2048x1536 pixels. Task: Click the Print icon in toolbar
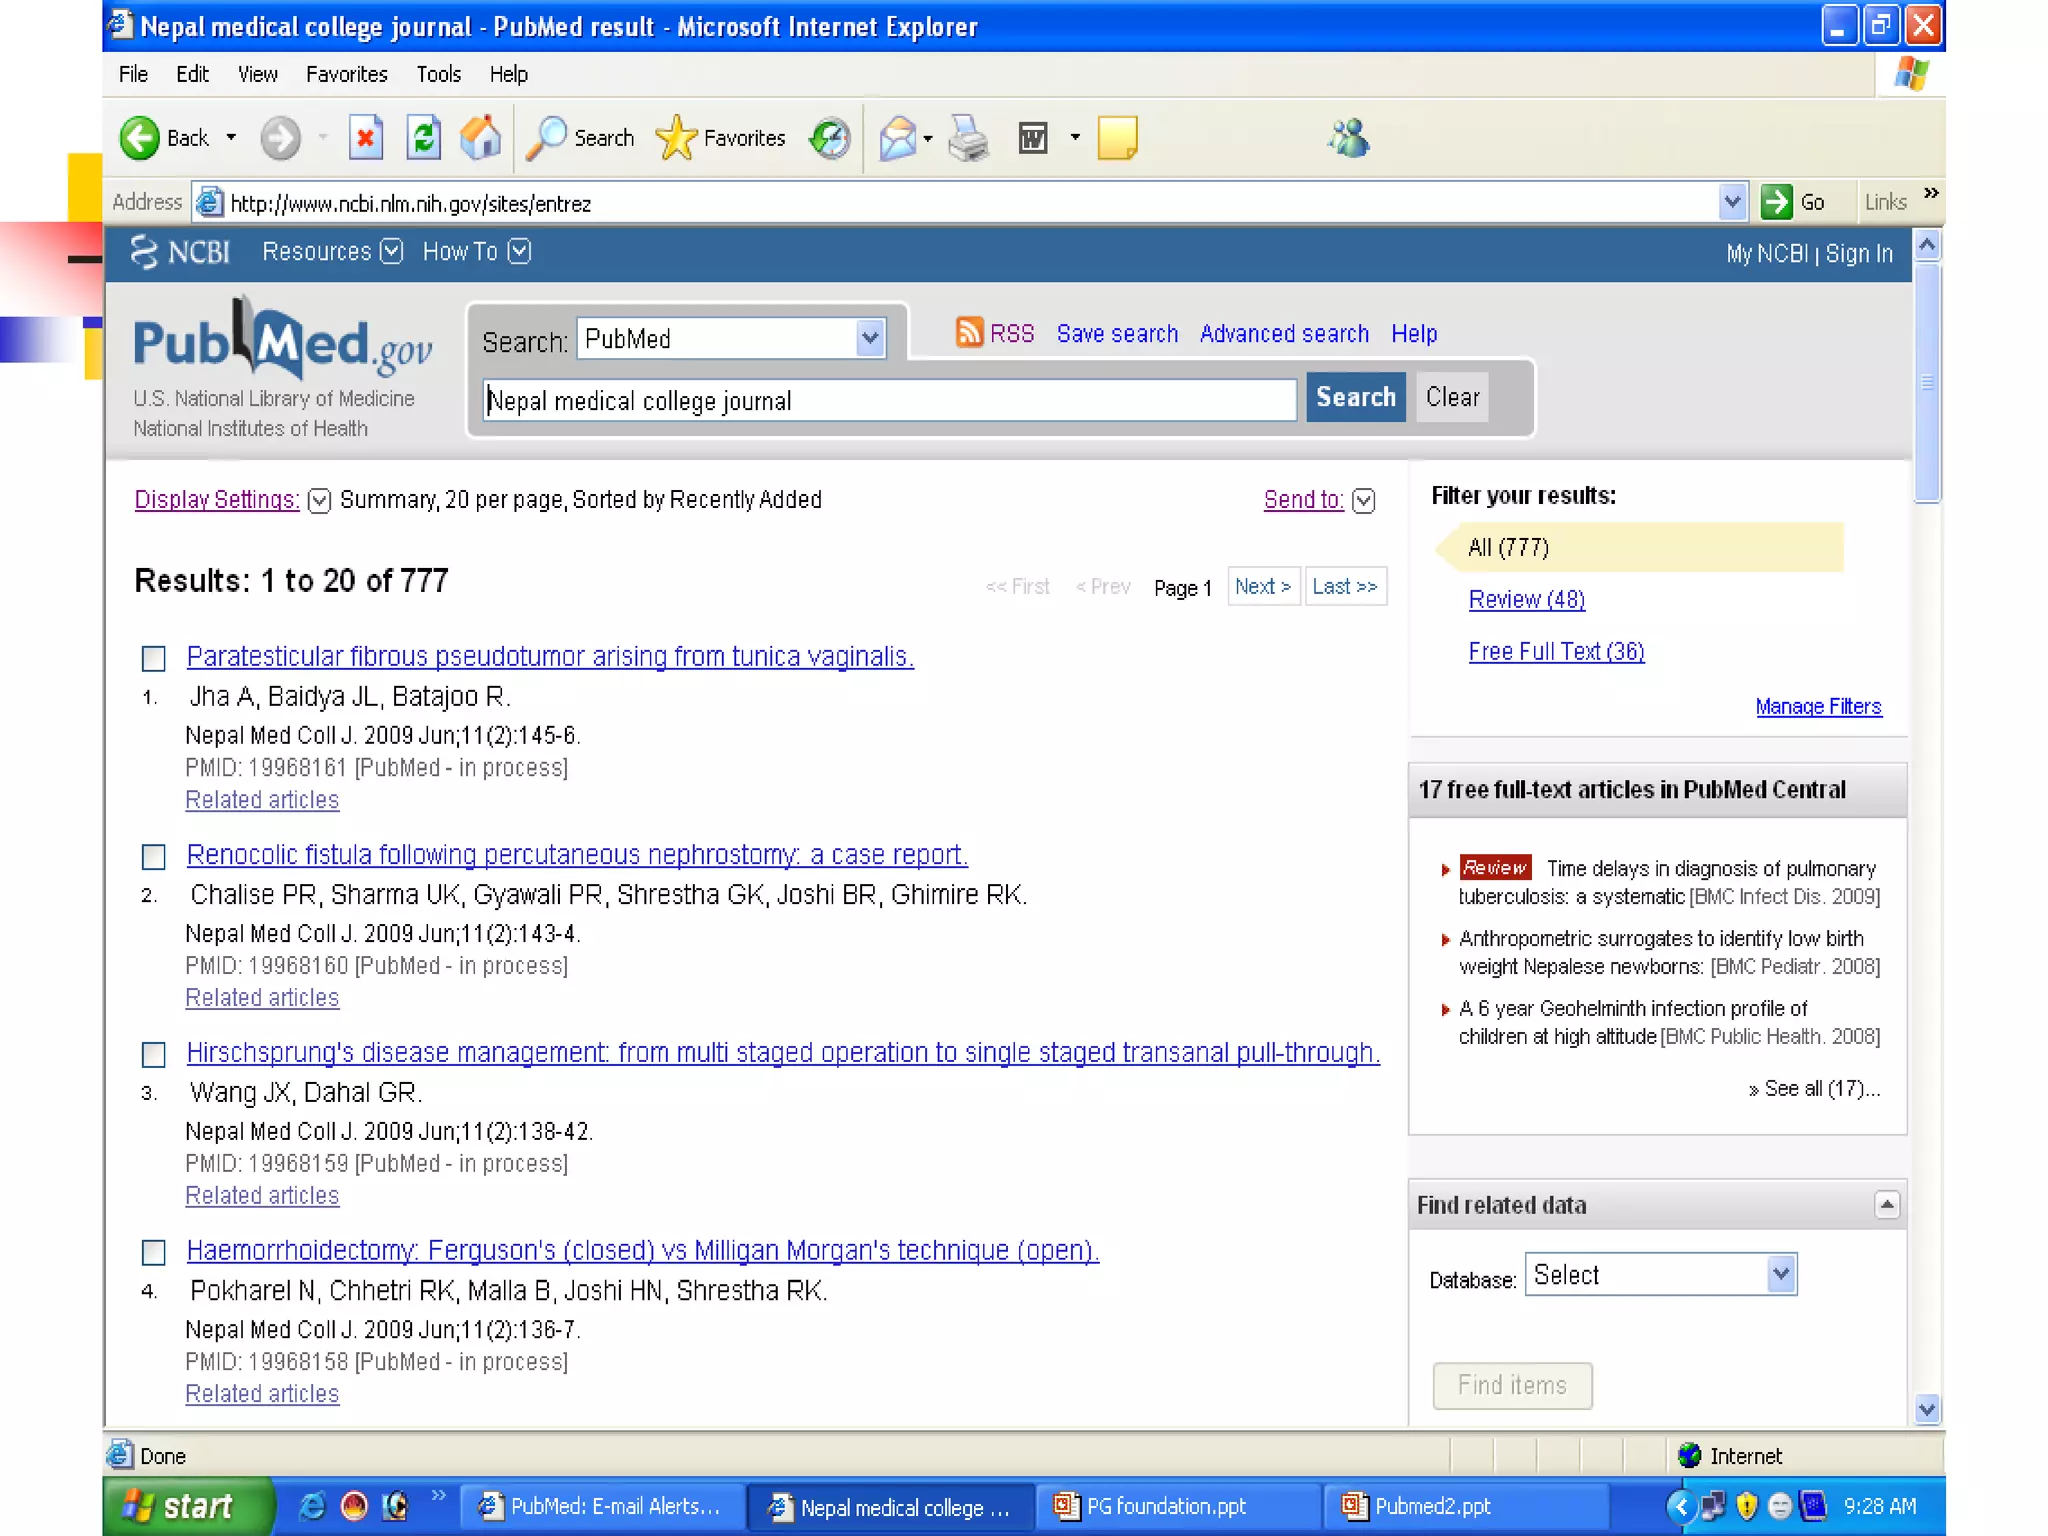click(968, 138)
